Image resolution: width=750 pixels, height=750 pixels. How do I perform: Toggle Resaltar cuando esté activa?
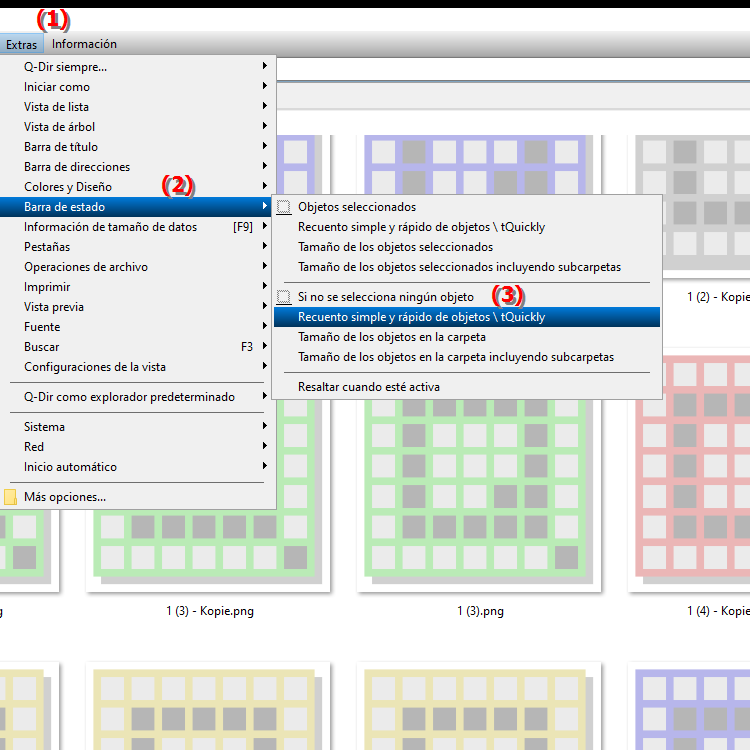tap(467, 387)
